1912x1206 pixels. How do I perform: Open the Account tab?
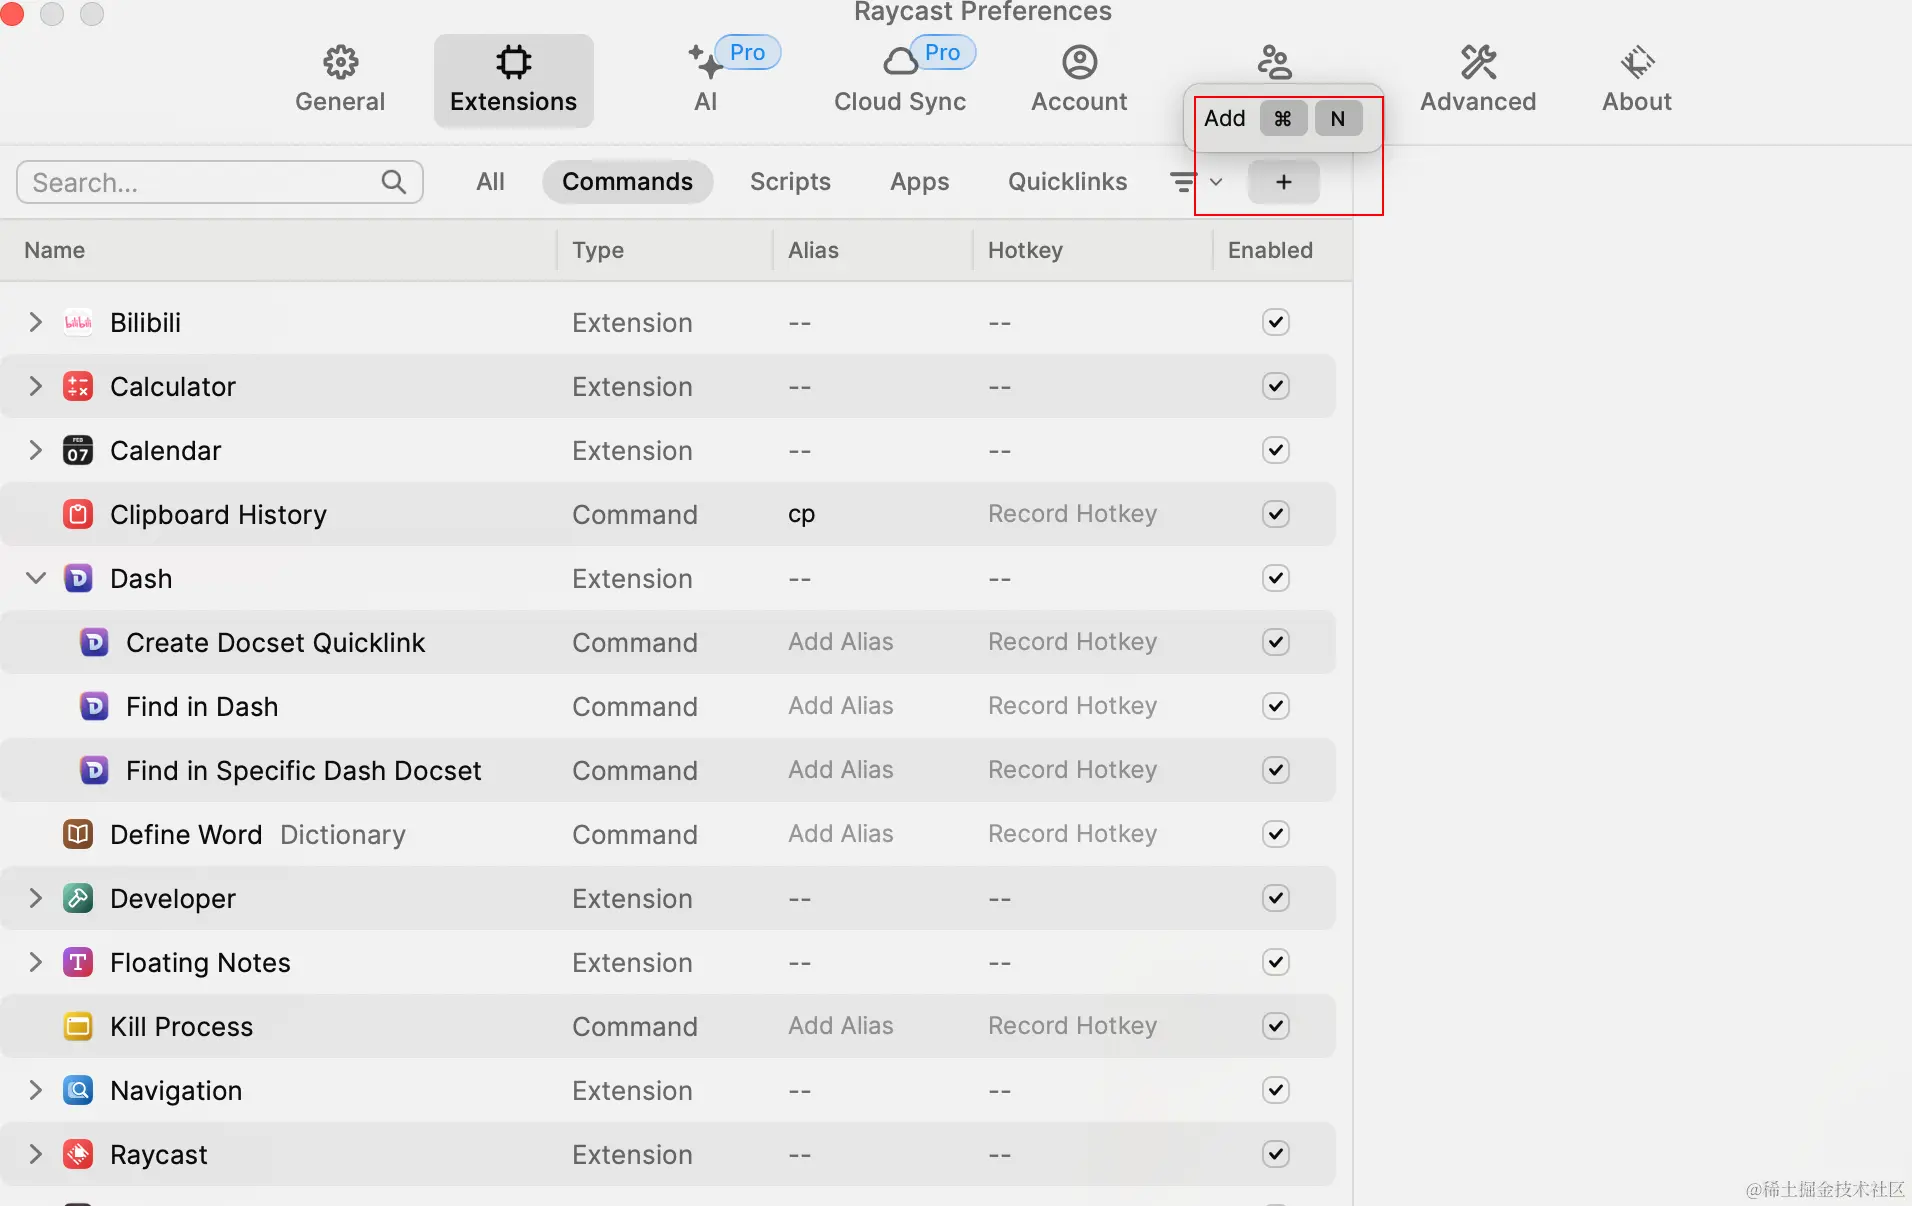pos(1079,80)
